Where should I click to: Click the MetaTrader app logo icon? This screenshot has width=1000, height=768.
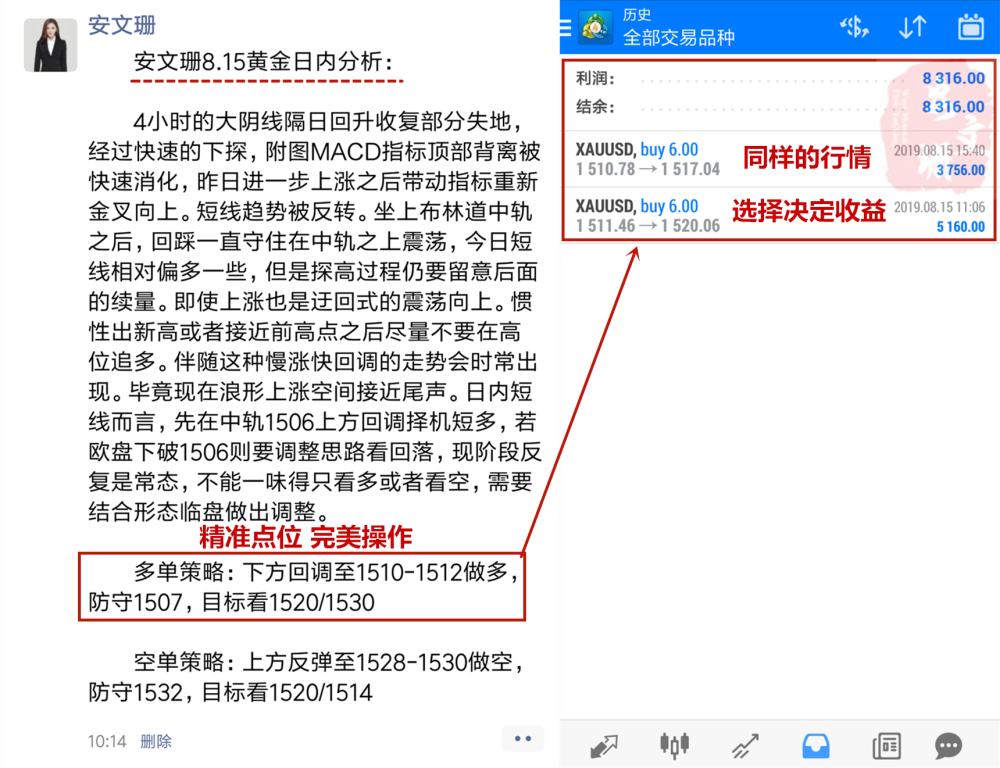pos(595,27)
